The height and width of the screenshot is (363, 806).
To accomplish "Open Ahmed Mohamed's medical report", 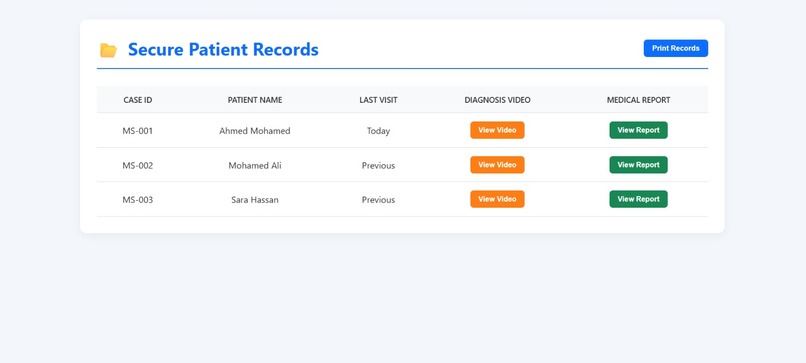I will (x=638, y=130).
